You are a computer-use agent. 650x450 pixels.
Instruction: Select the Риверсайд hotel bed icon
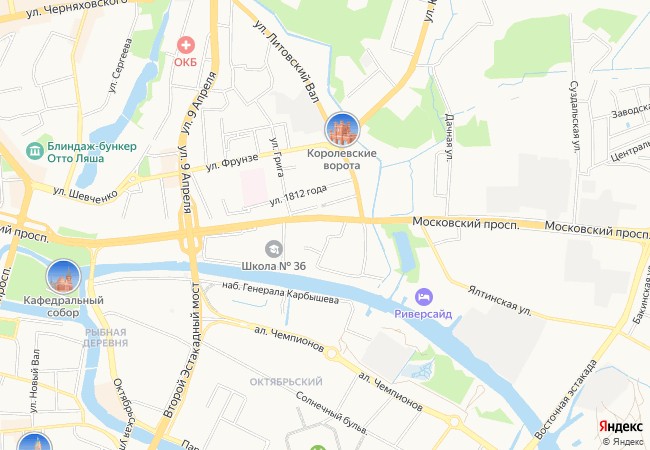pyautogui.click(x=424, y=297)
